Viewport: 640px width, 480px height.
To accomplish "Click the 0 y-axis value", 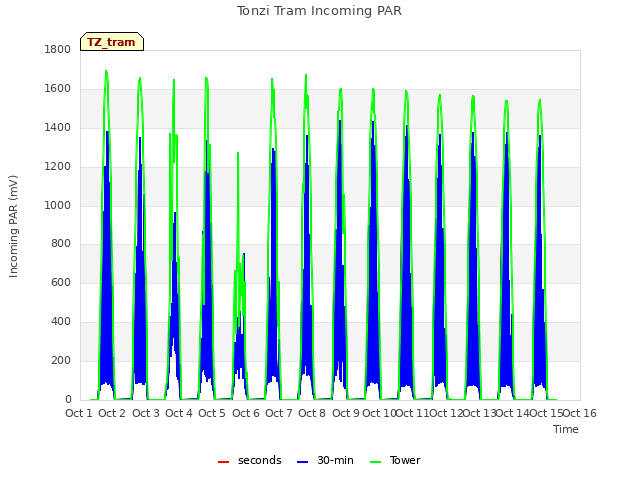I will click(x=68, y=400).
